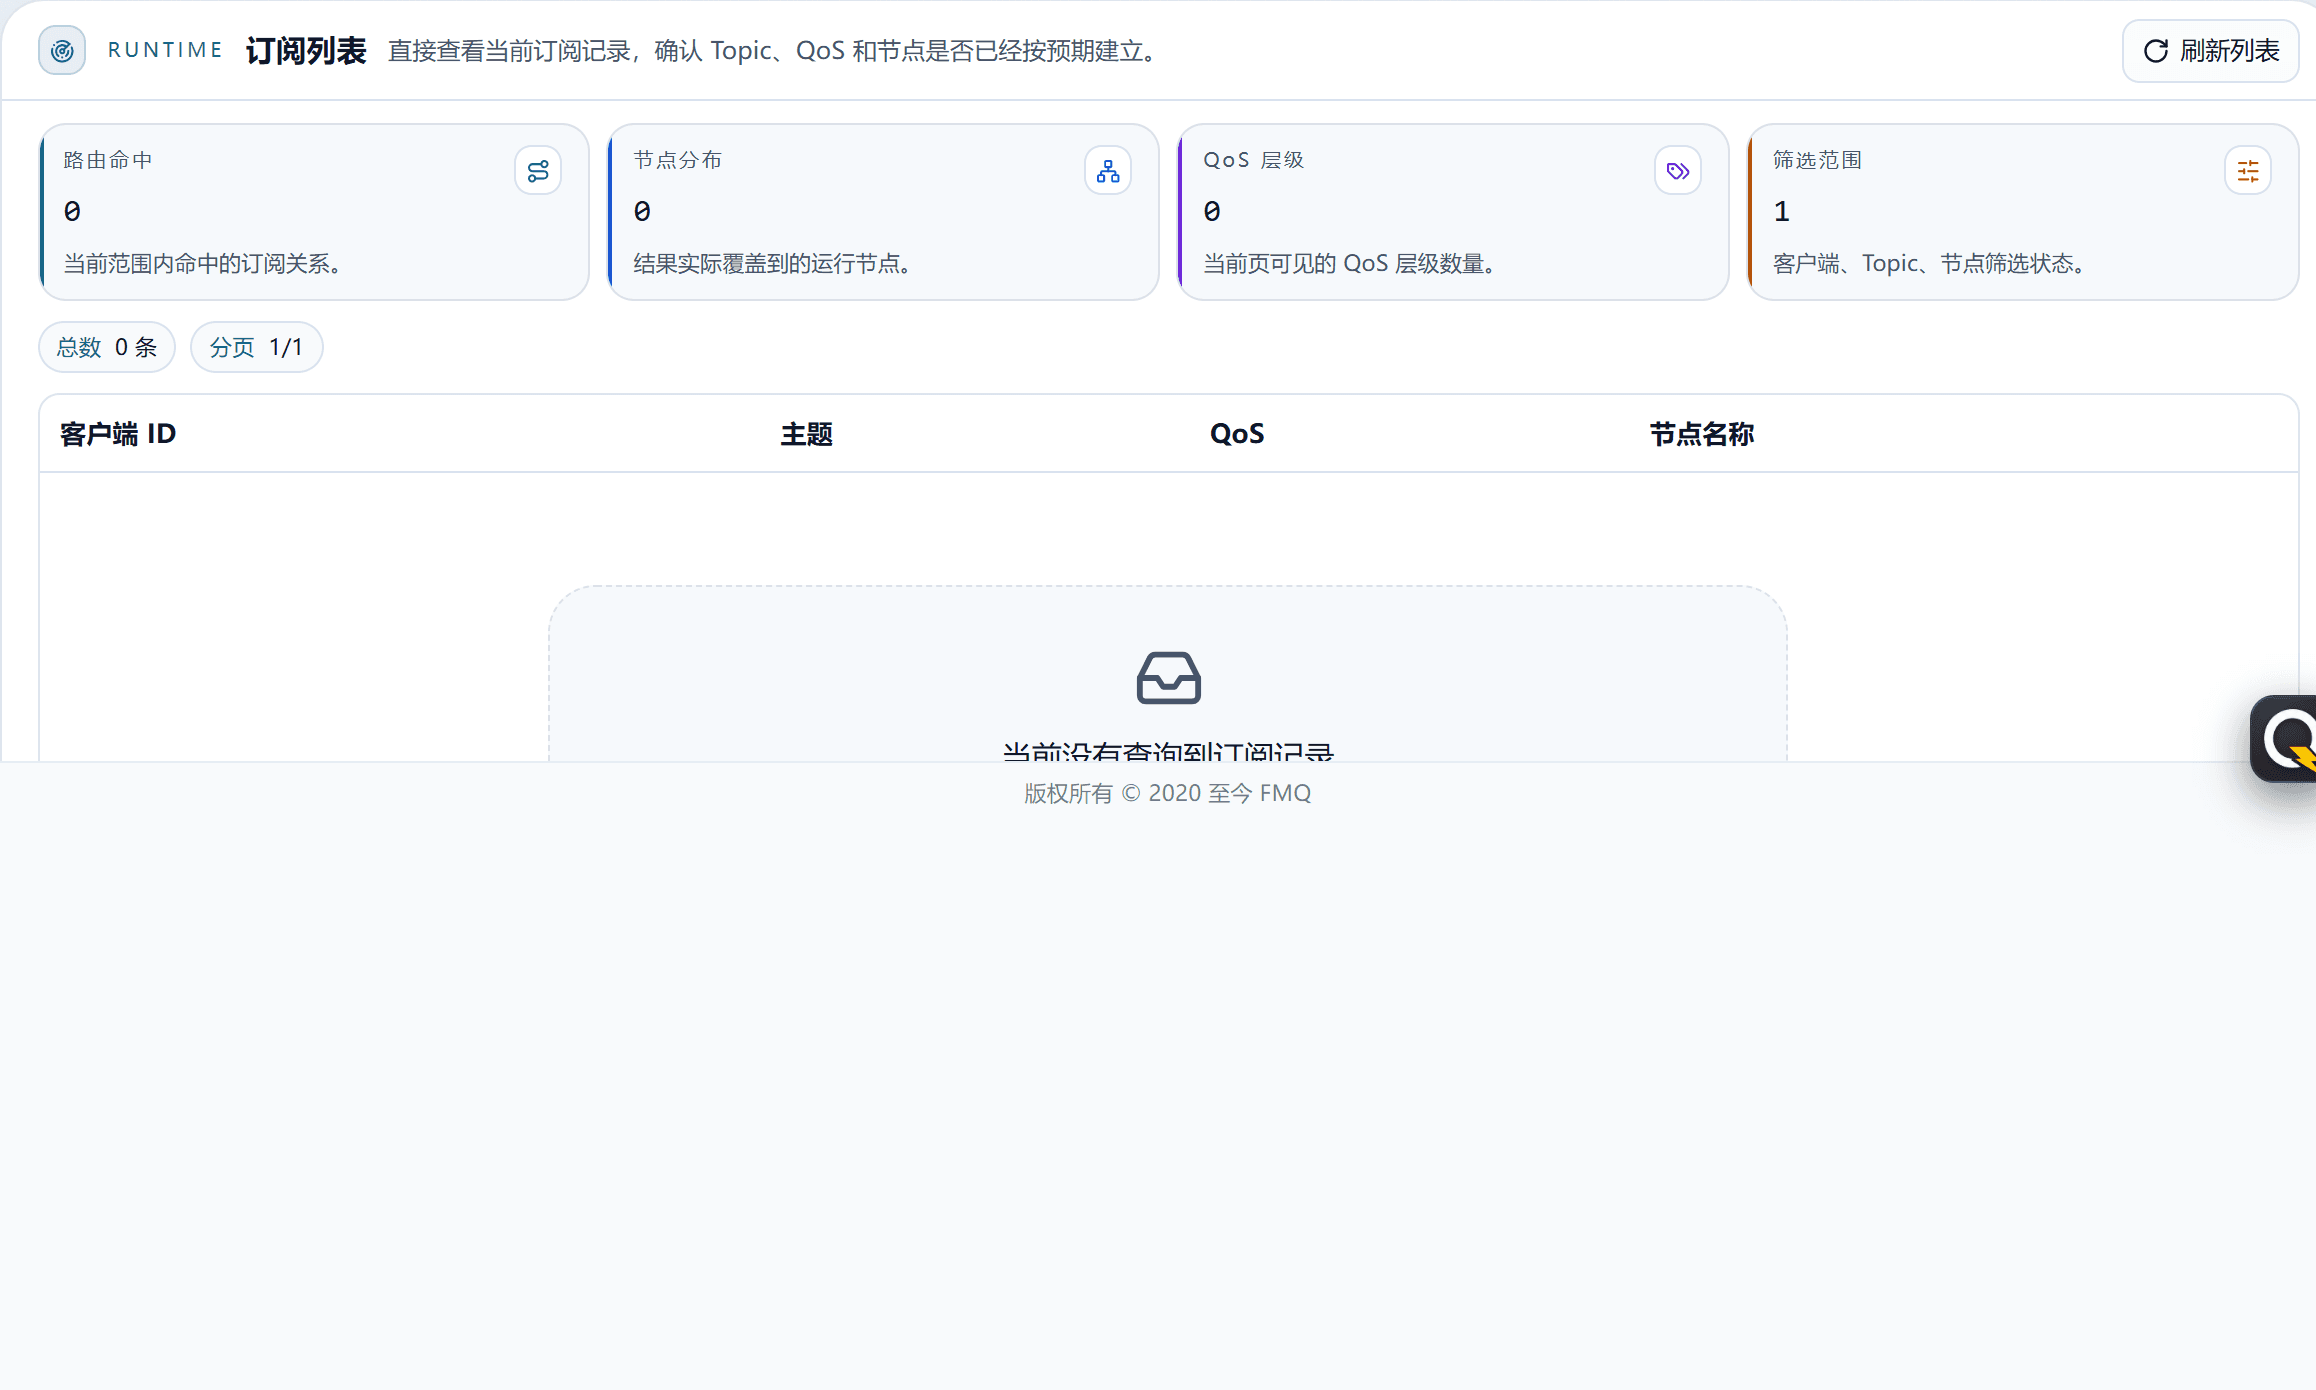This screenshot has height=1390, width=2316.
Task: Click the QoS 层级 tags icon
Action: [x=1678, y=171]
